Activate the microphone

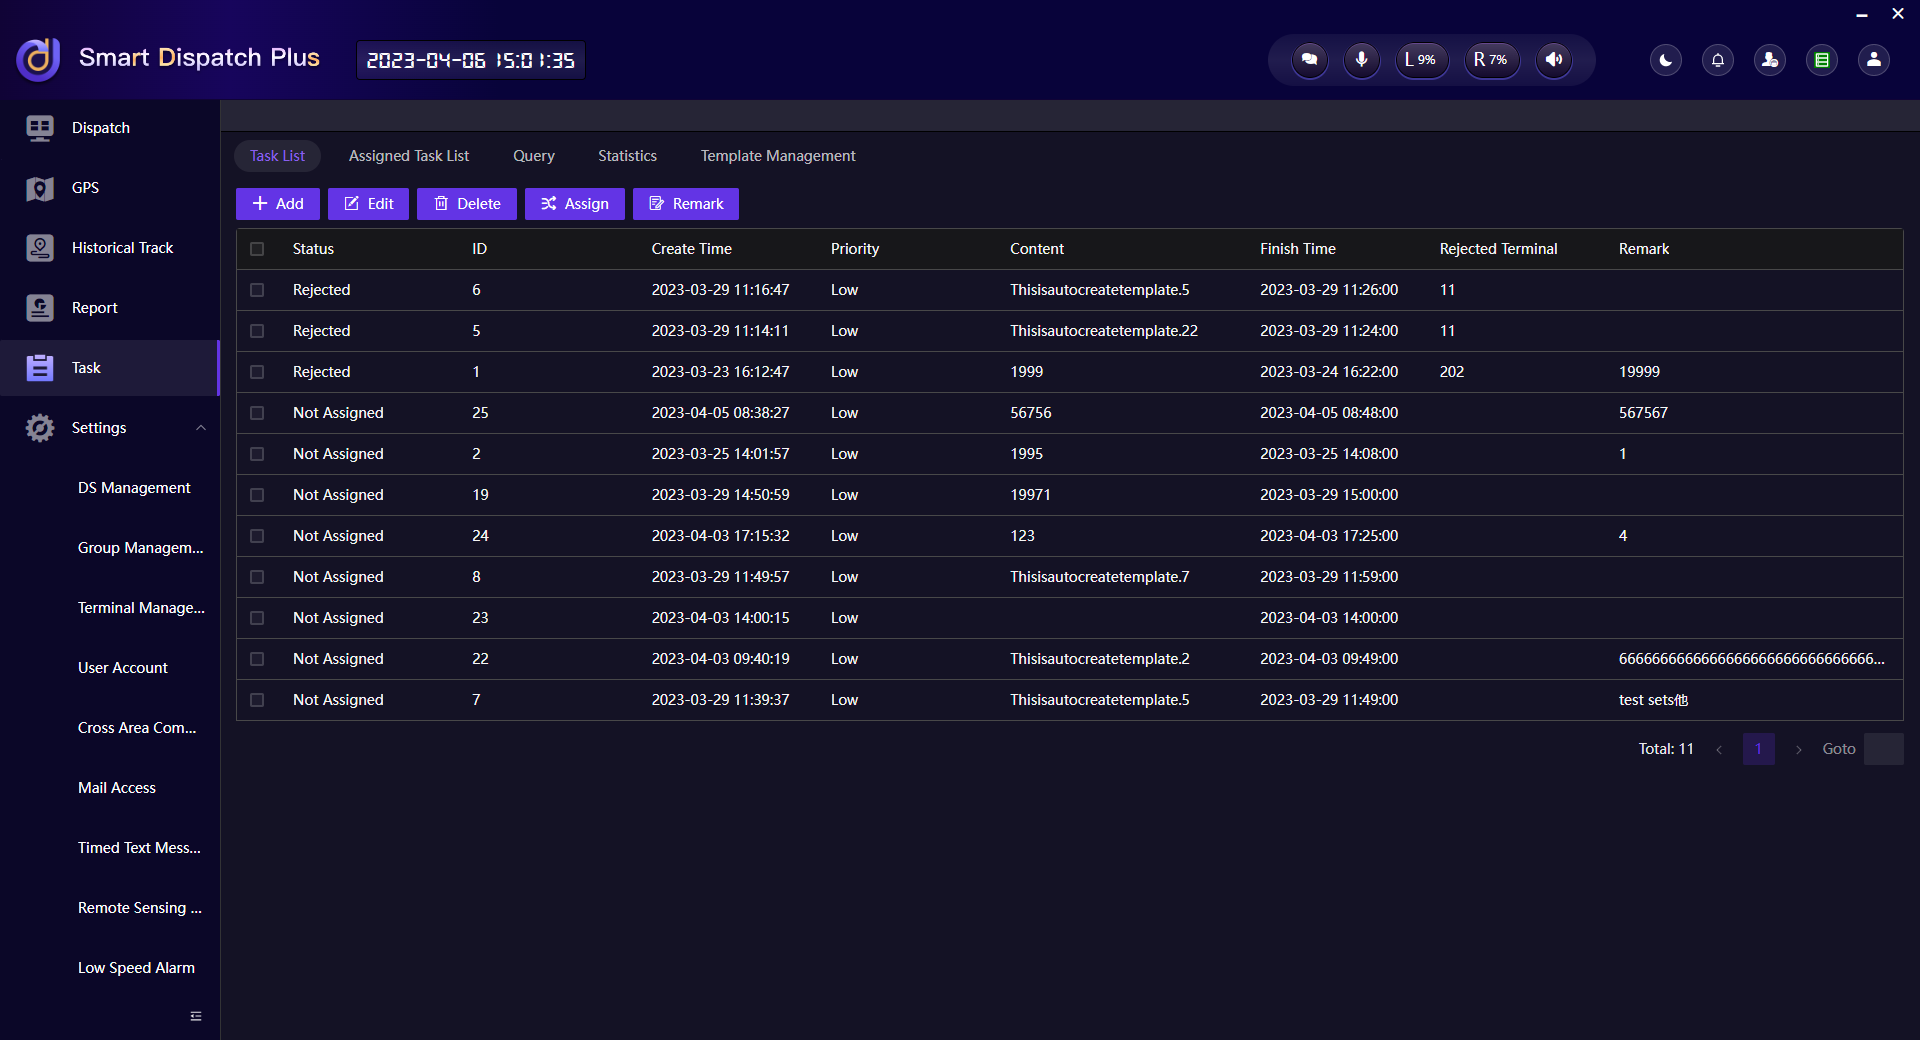pos(1361,60)
